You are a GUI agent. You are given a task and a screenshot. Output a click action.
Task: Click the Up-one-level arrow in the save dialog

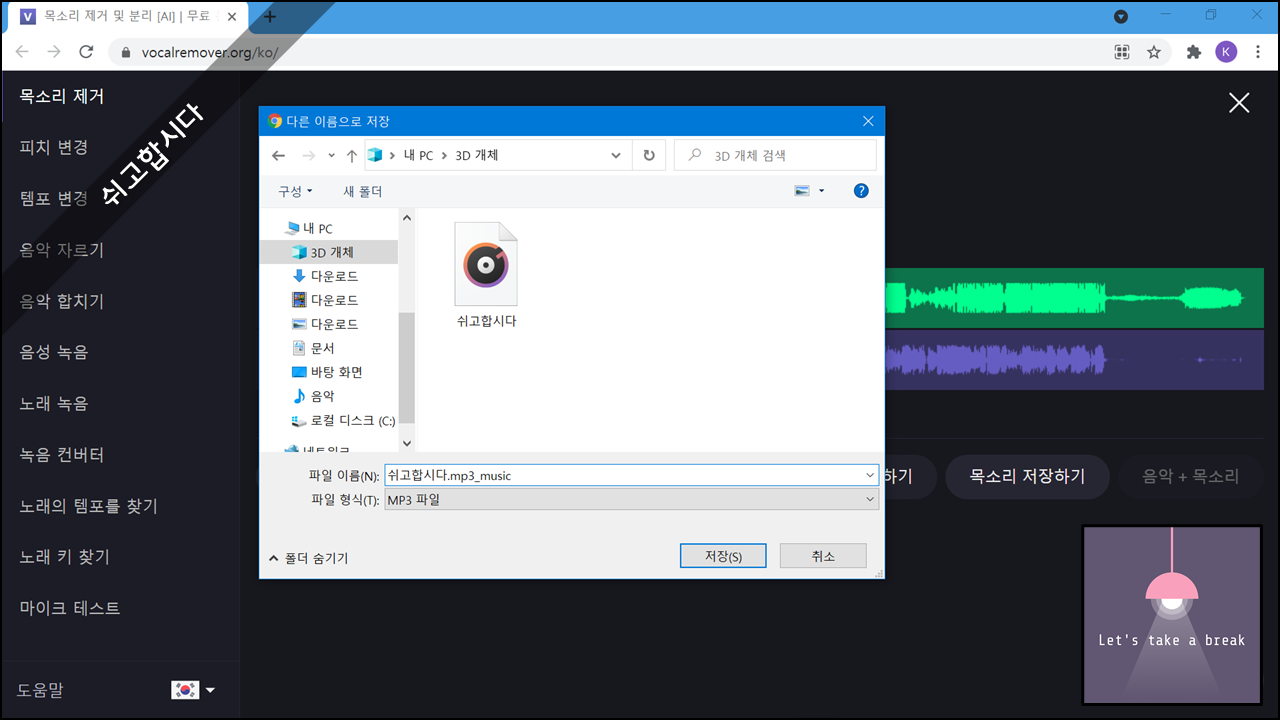[x=352, y=155]
